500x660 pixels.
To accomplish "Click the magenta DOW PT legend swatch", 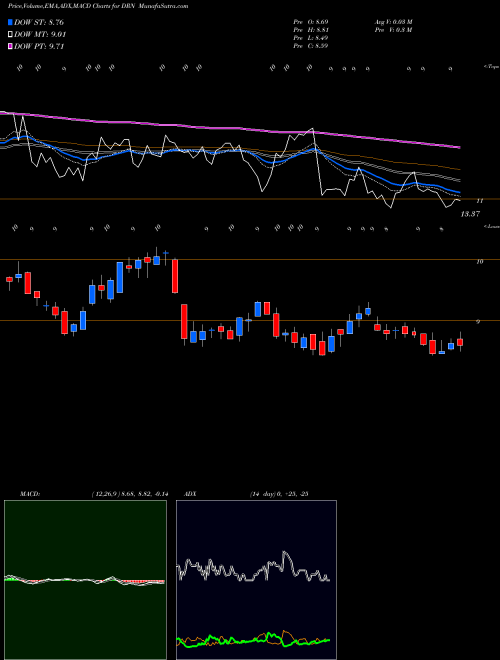I will [x=10, y=46].
